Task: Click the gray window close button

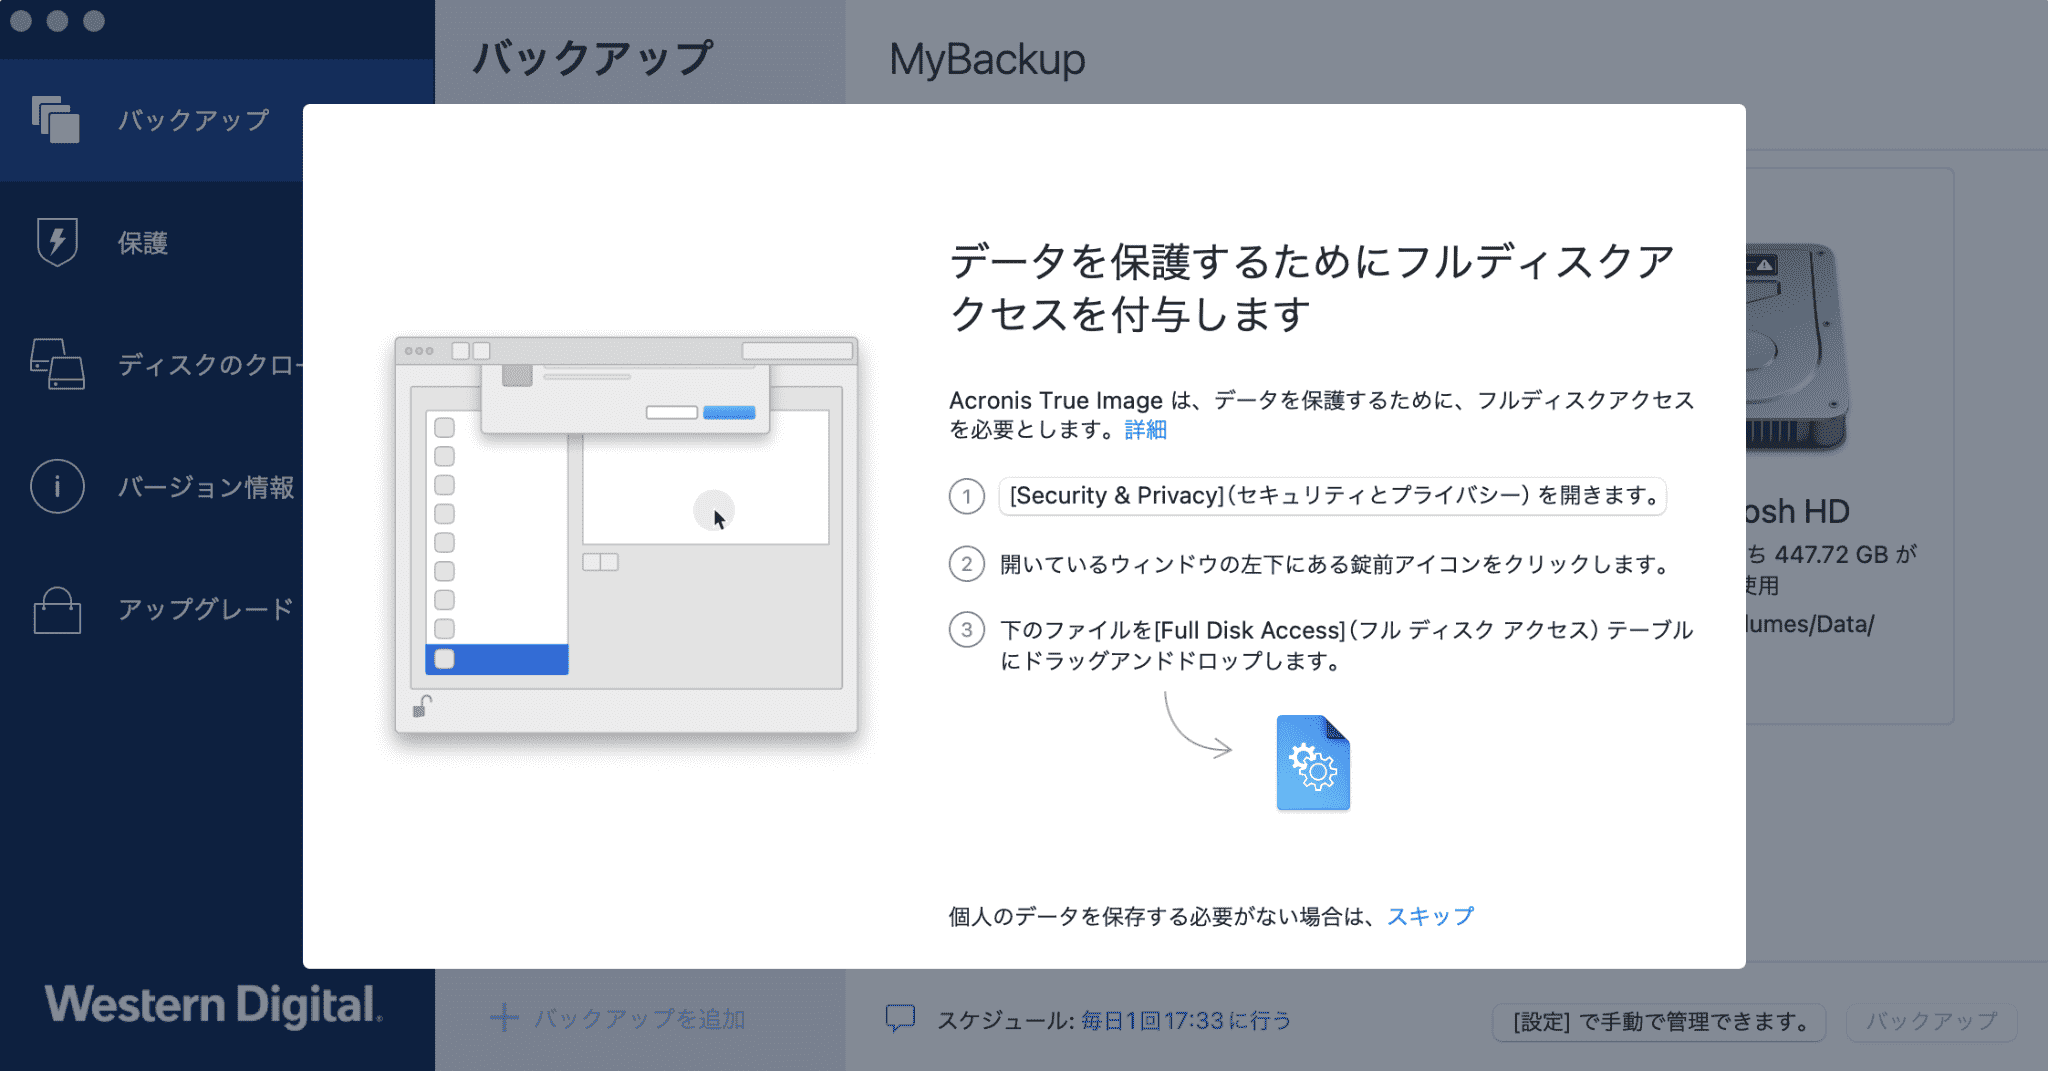Action: [x=21, y=21]
